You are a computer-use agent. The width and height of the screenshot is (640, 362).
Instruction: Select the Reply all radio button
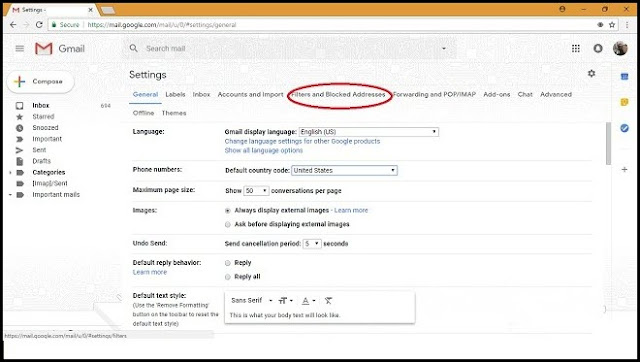pos(228,277)
